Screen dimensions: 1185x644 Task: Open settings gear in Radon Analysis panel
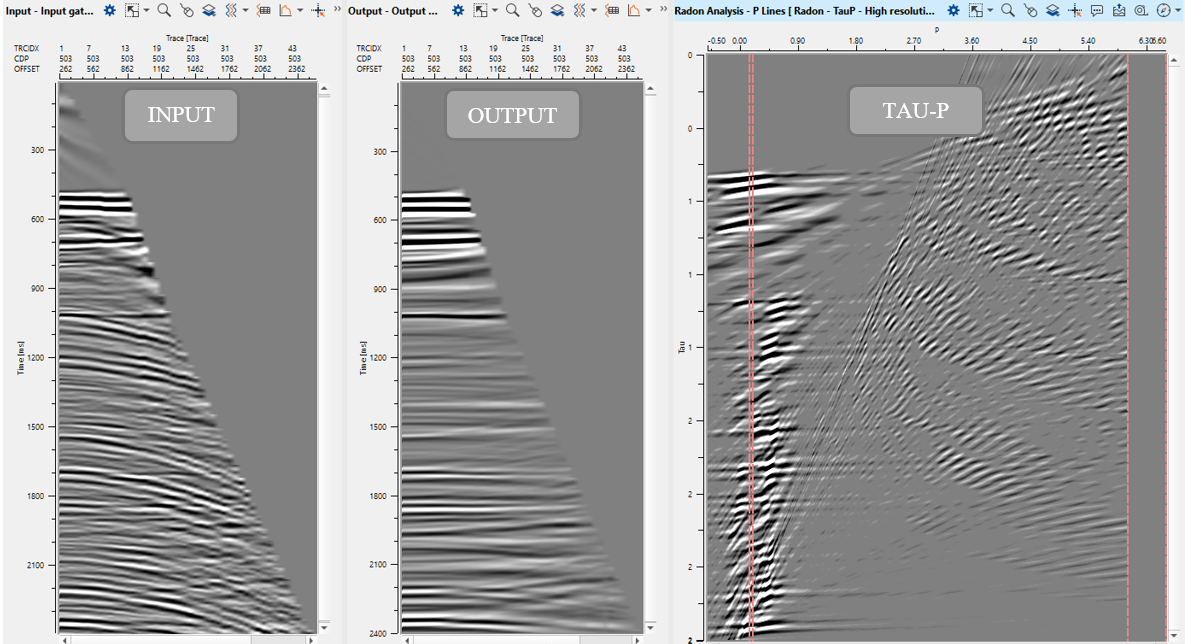[x=954, y=10]
